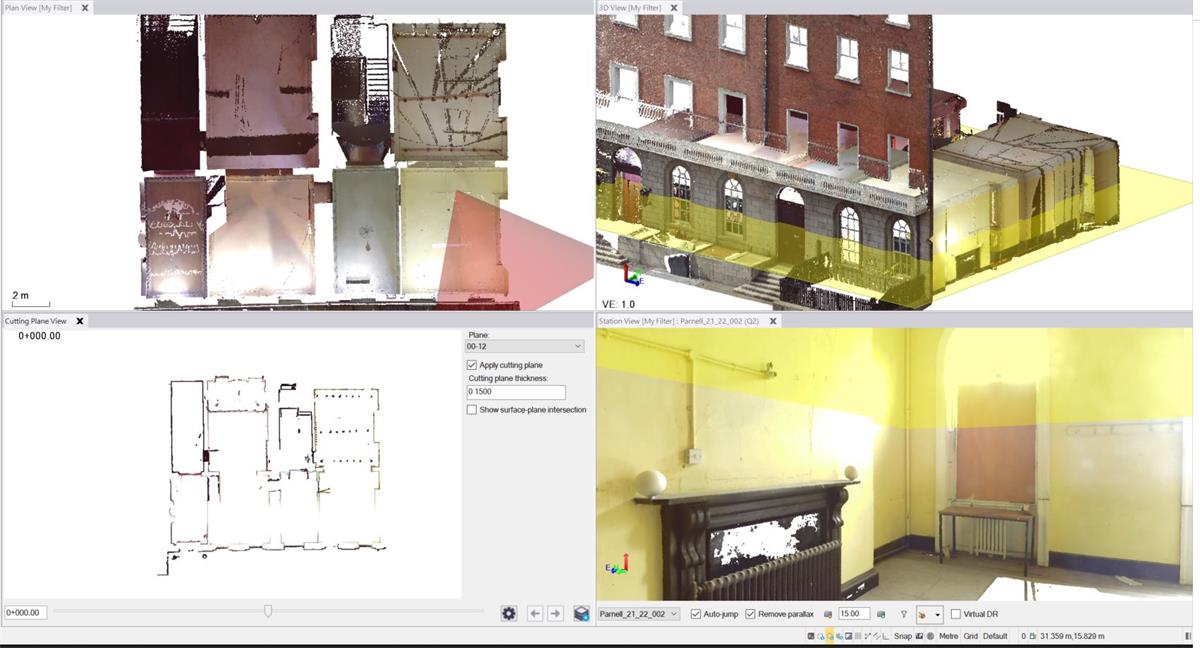Screen dimensions: 1200x648
Task: Click the 3D cube icon in Cutting Plane View
Action: 581,613
